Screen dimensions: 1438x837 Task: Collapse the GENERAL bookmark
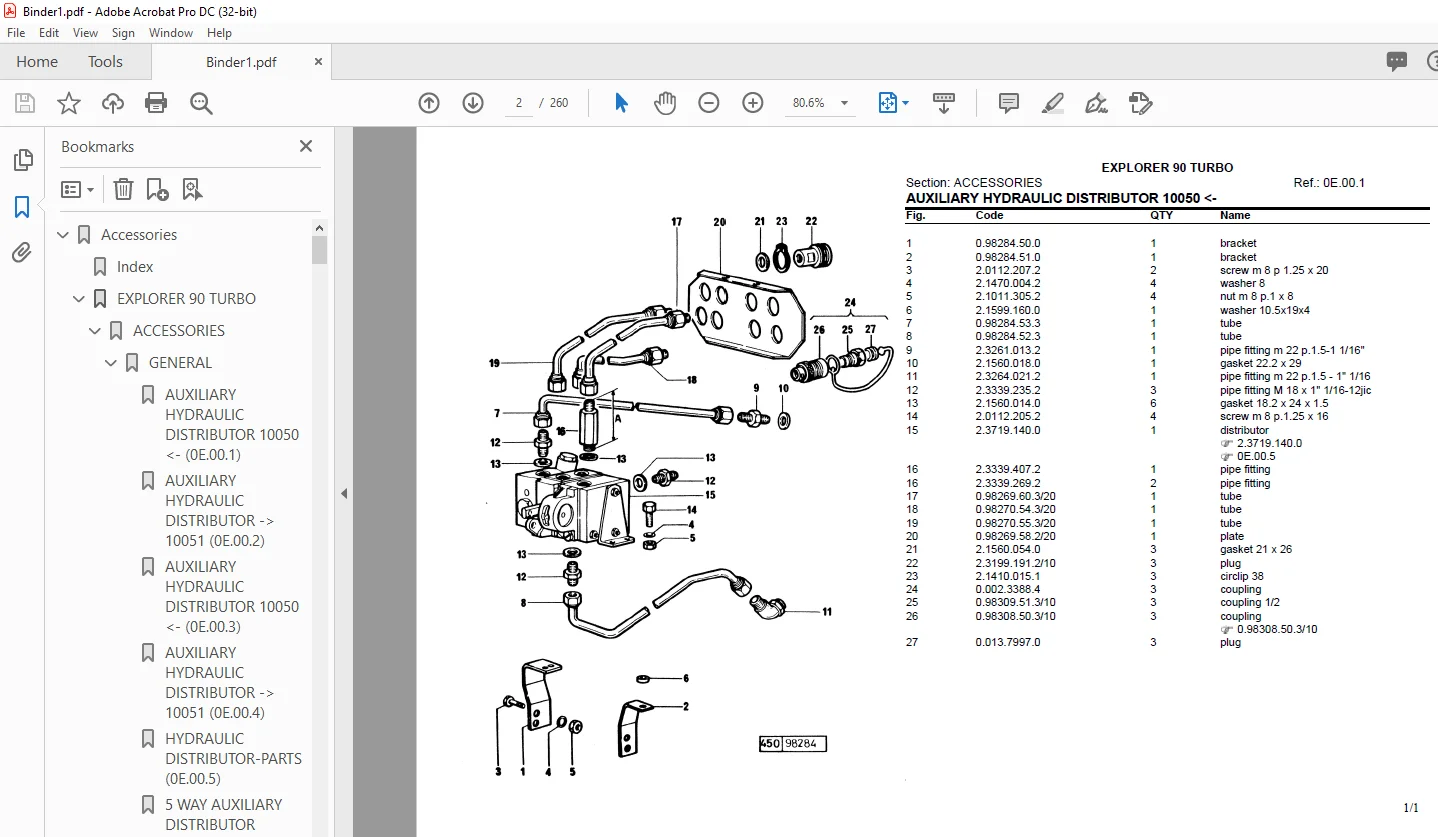click(112, 363)
